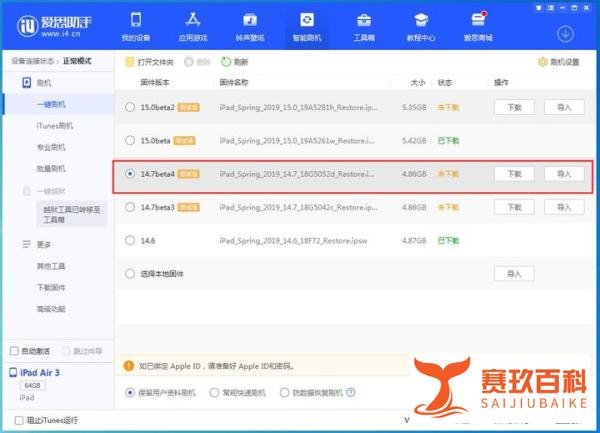Screen dimensions: 600x433
Task: Click 导入 for local firmware row
Action: [x=514, y=274]
